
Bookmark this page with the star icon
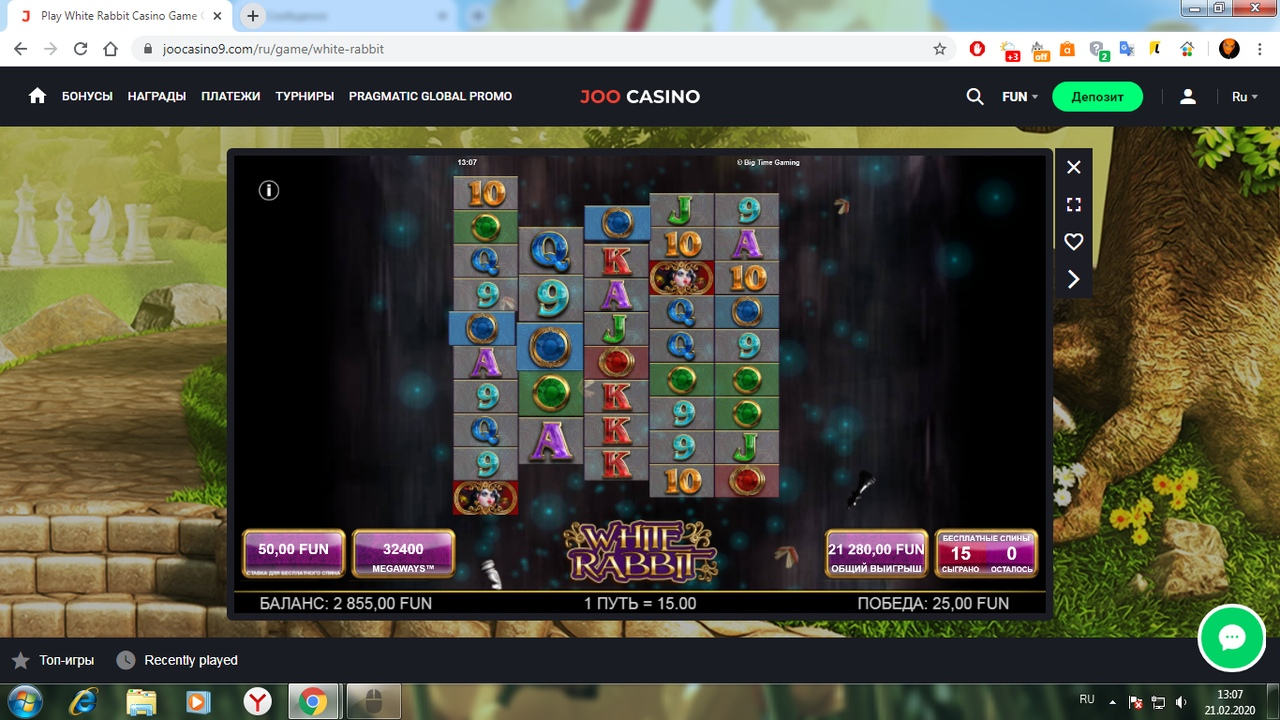click(x=939, y=48)
